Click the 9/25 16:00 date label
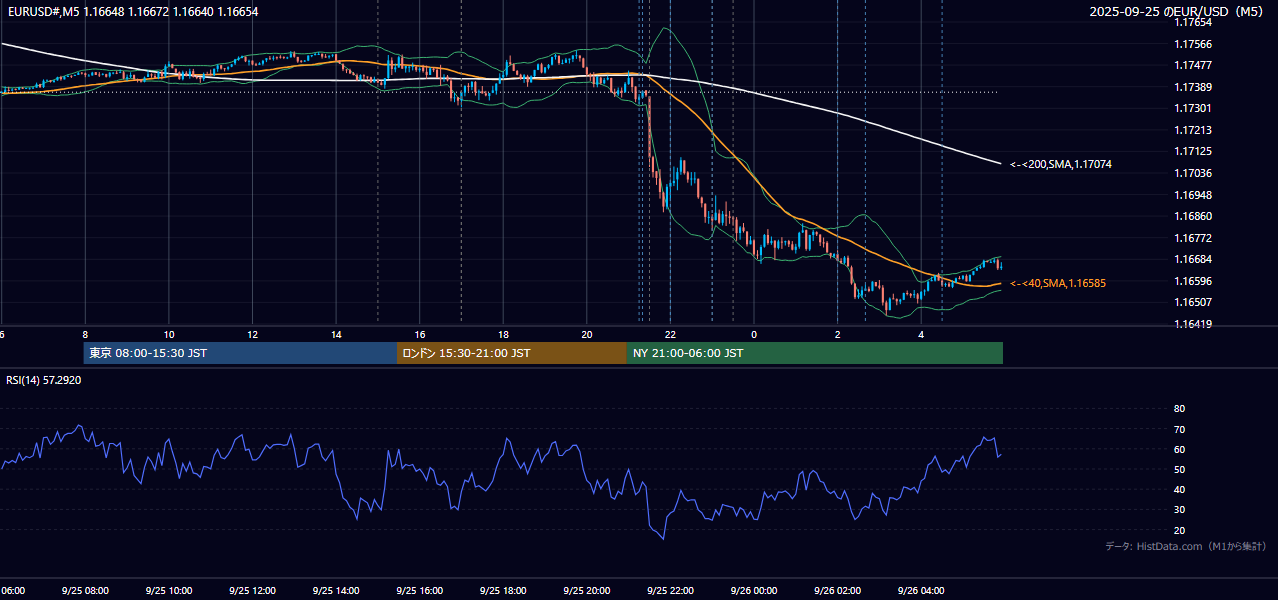 click(419, 591)
